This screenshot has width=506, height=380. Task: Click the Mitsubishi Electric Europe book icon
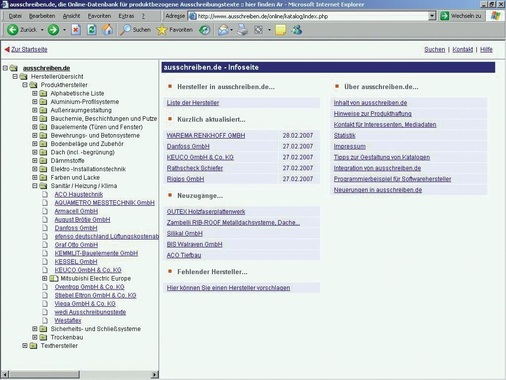[54, 278]
